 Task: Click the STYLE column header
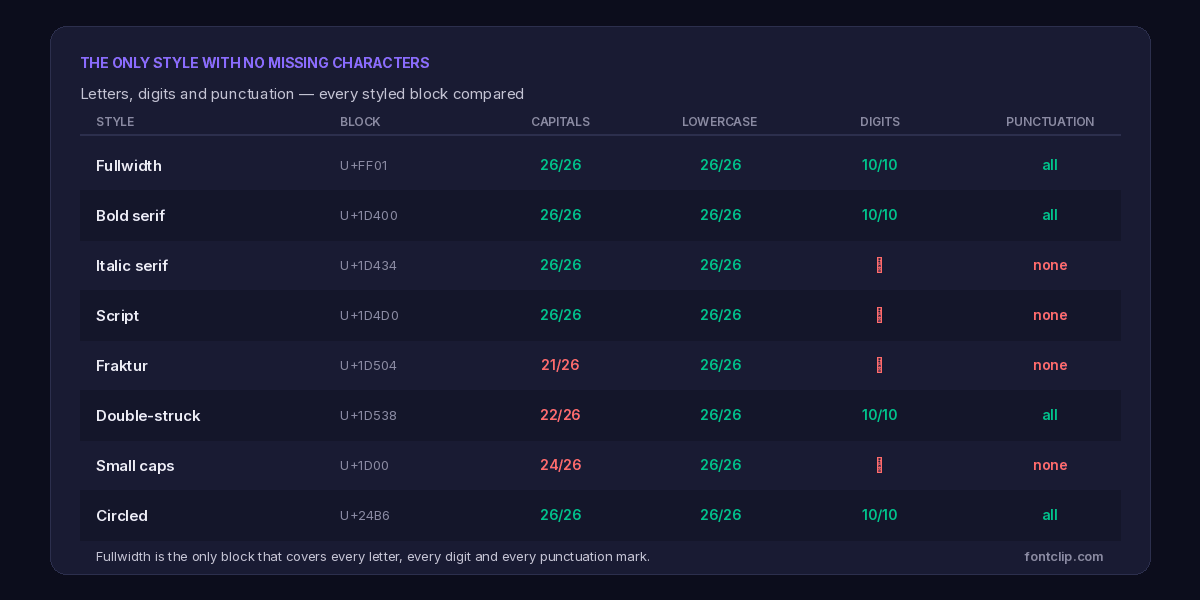point(115,122)
